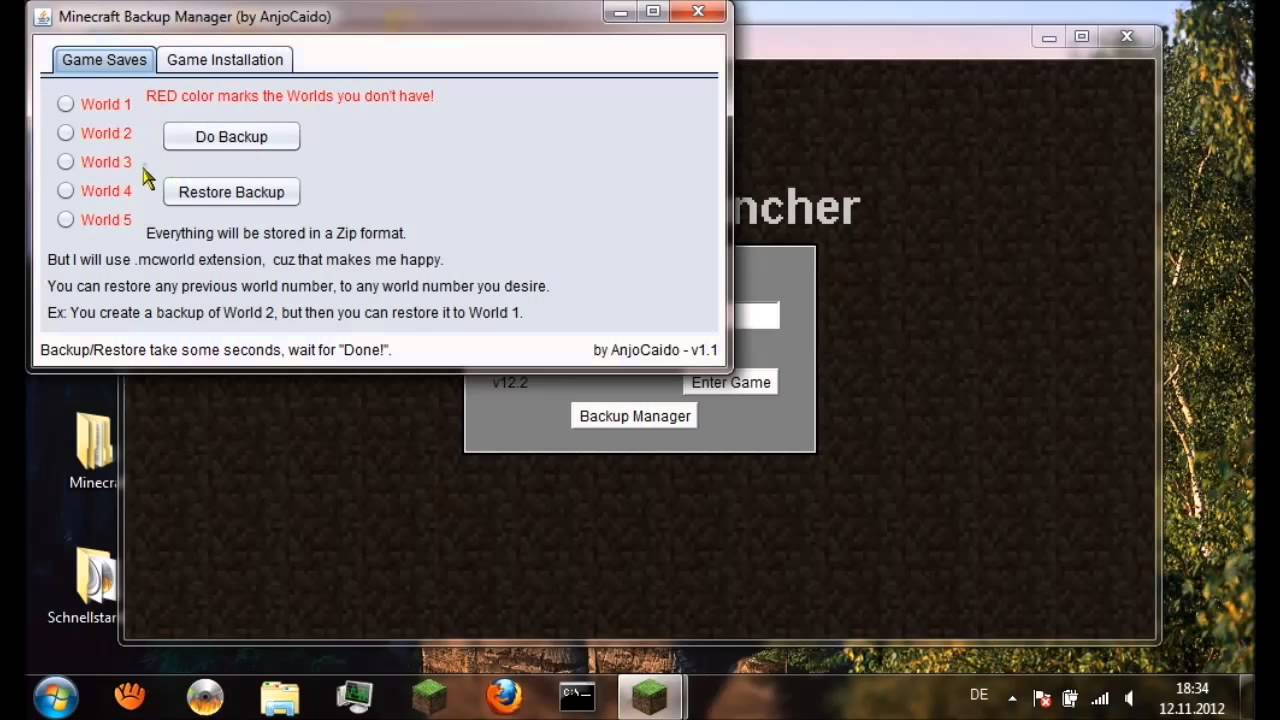Close the launcher window behind
The width and height of the screenshot is (1280, 720).
tap(1127, 37)
